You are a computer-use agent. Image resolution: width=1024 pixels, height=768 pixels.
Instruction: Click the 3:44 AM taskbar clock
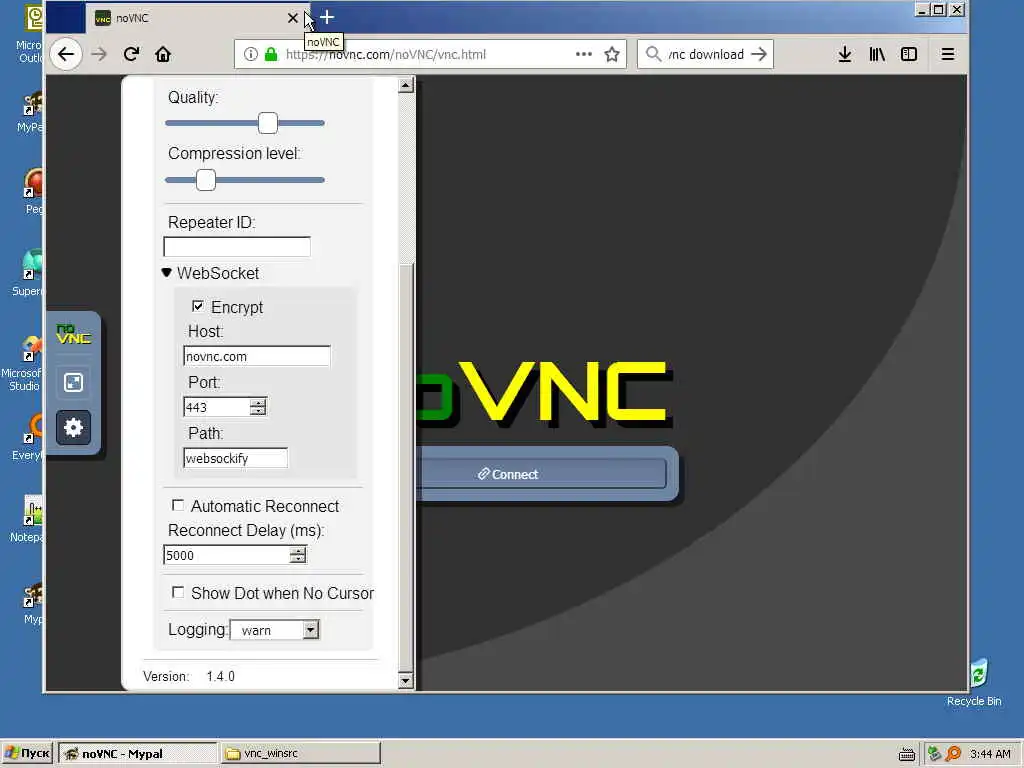(990, 754)
